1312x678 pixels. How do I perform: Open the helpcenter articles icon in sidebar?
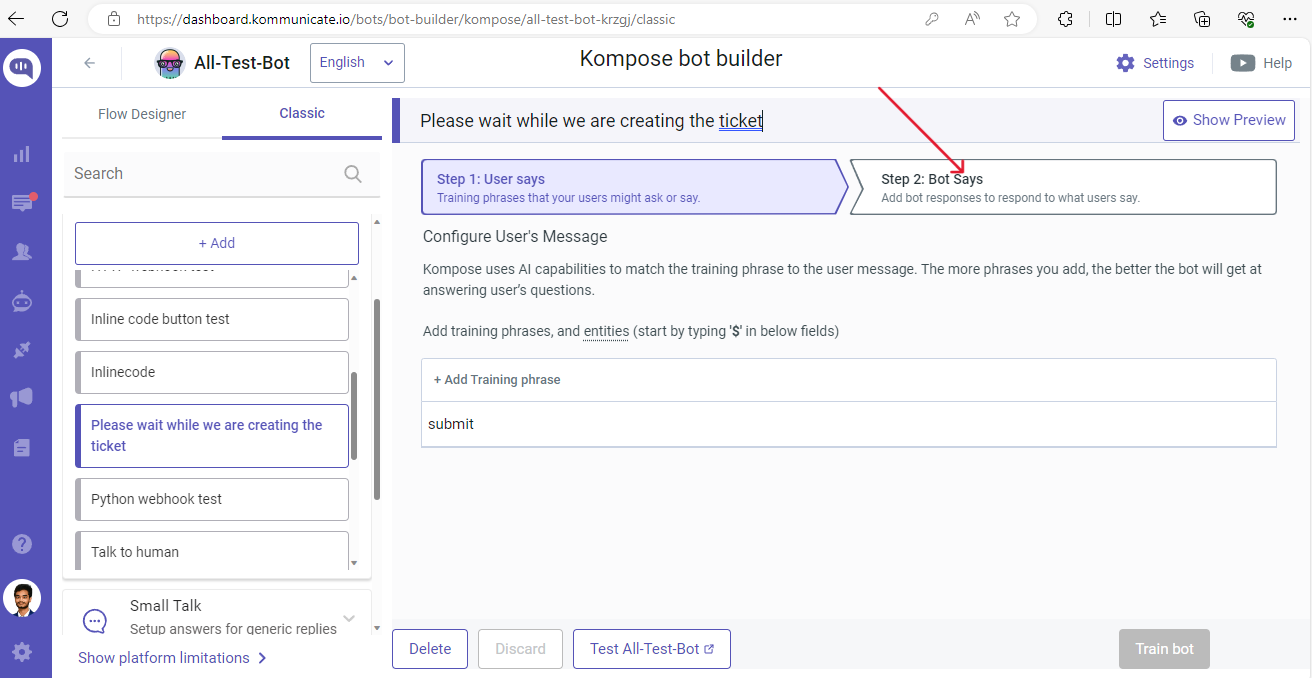pyautogui.click(x=21, y=447)
